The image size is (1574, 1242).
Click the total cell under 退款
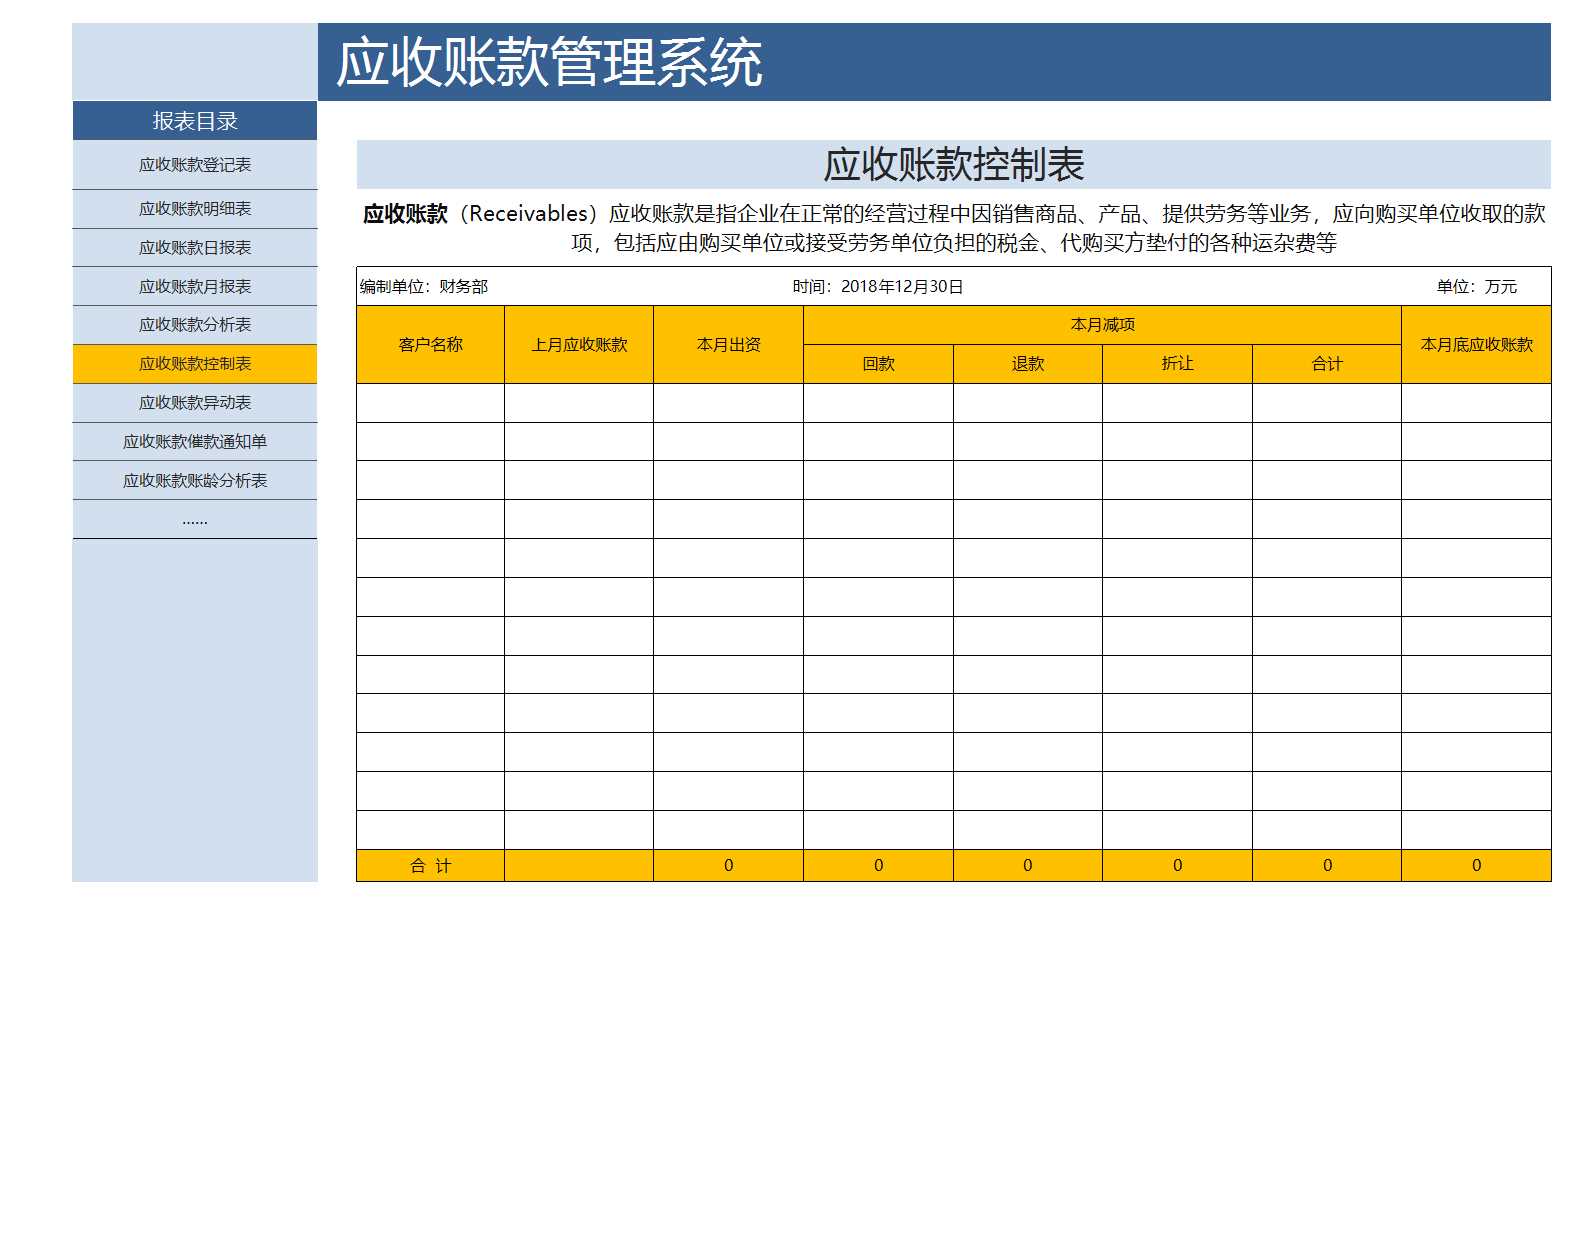[1028, 866]
